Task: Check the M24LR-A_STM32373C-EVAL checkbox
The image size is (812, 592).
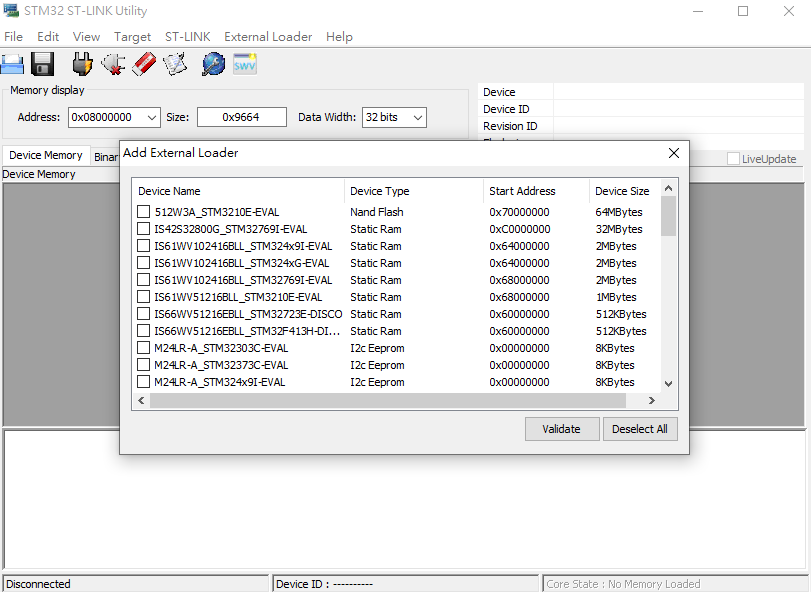Action: click(143, 365)
